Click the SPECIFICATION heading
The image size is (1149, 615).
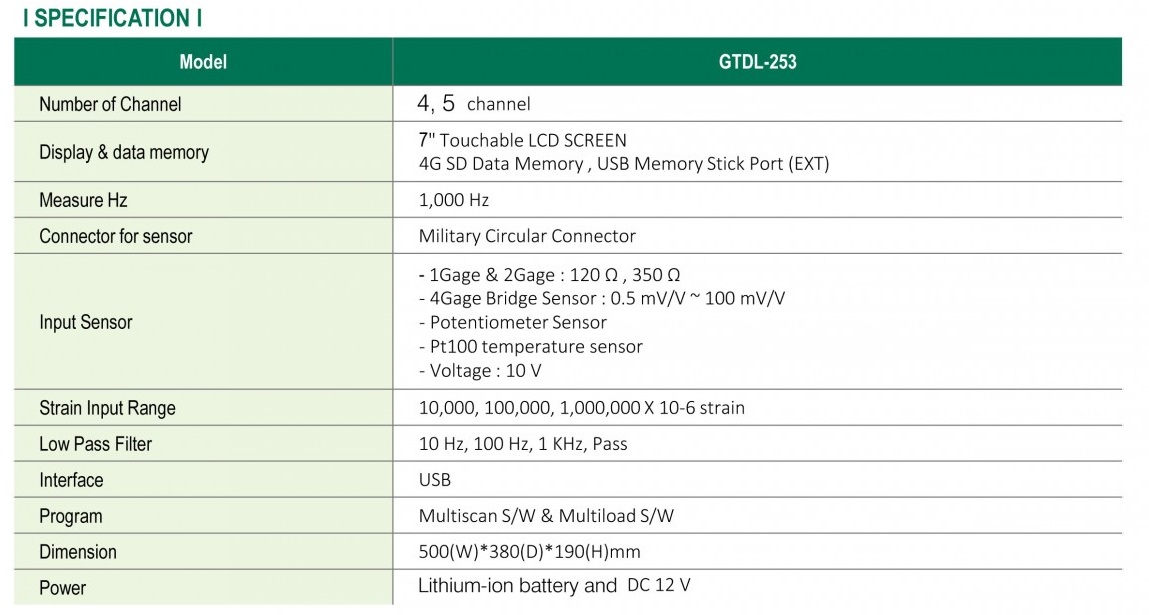(112, 18)
